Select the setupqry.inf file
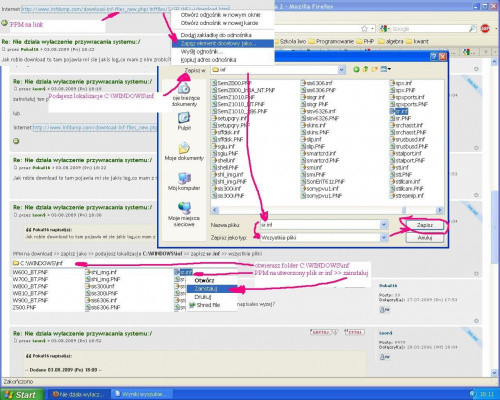Screen dimensions: 500x400 tap(229, 118)
